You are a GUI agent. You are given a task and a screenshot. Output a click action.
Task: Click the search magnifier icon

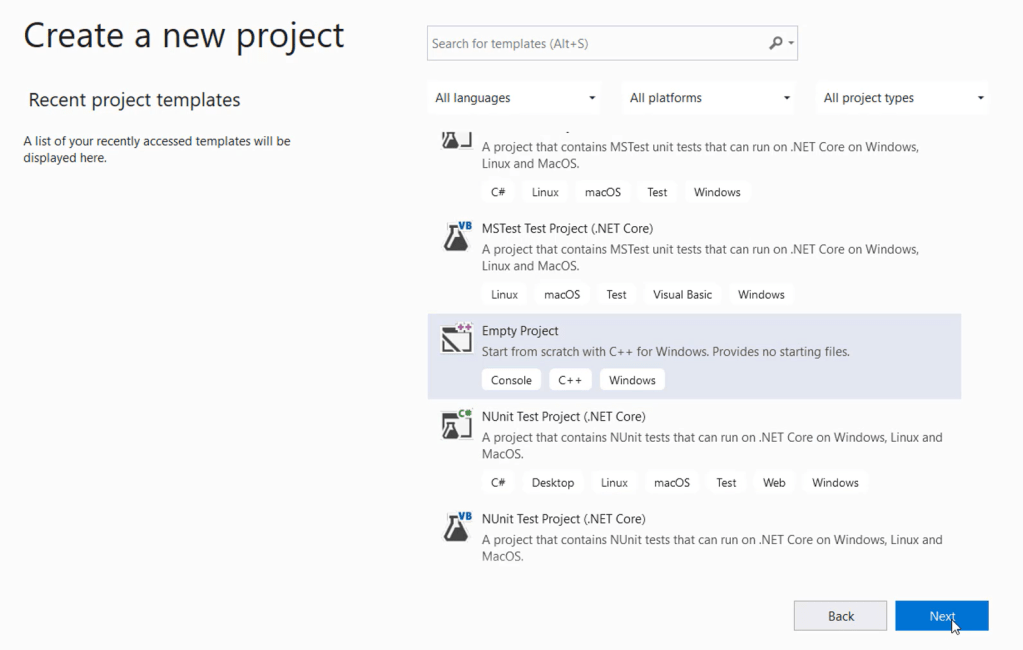775,43
